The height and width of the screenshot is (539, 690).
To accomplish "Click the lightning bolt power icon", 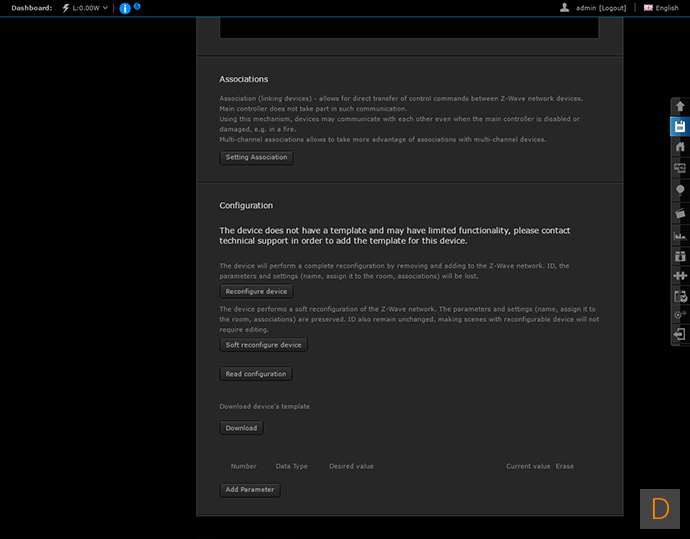I will 66,8.
